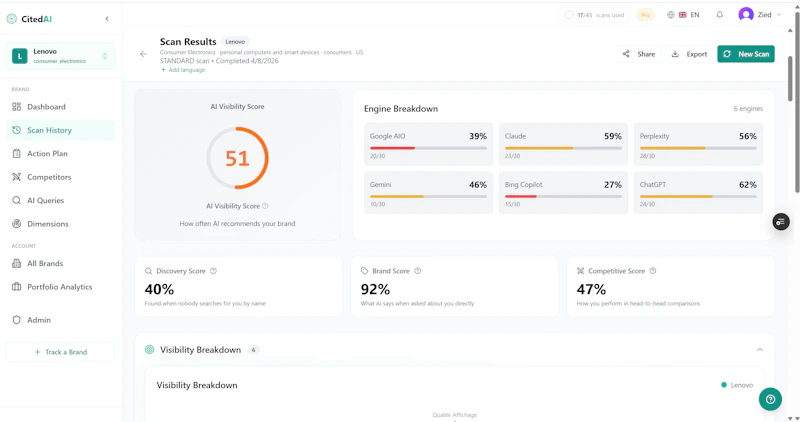Start a New Scan
The width and height of the screenshot is (800, 422).
(x=746, y=54)
